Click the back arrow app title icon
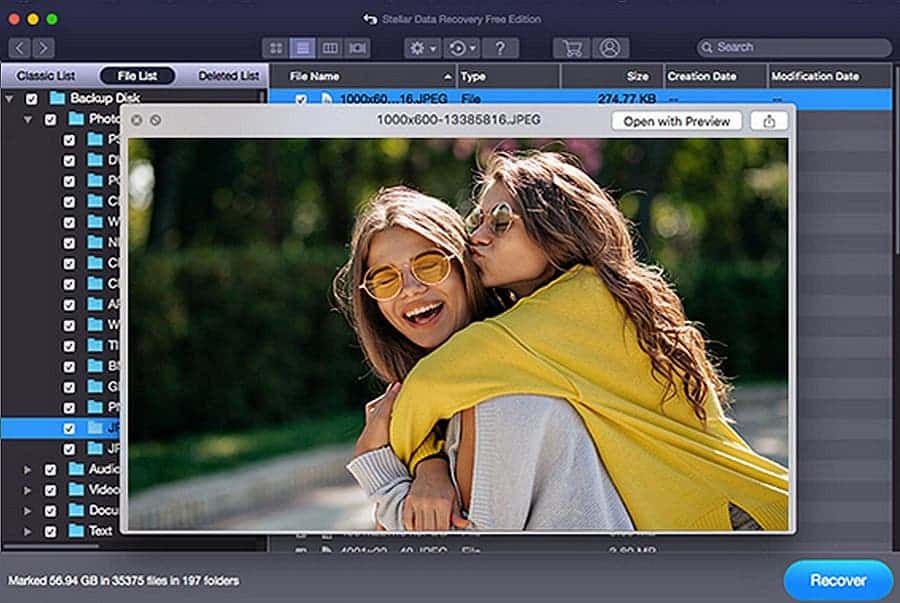Image resolution: width=900 pixels, height=603 pixels. pos(370,19)
